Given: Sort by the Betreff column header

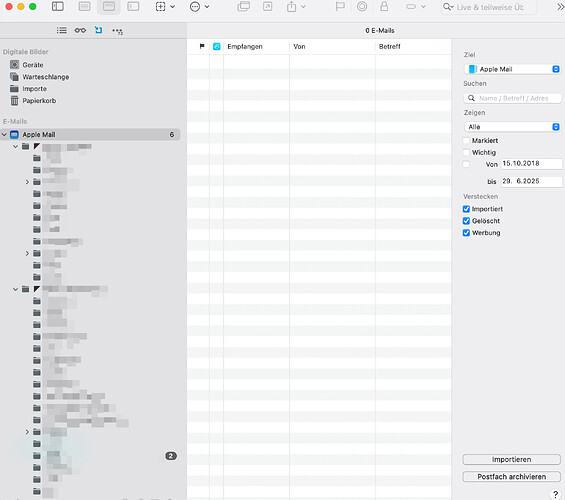Looking at the screenshot, I should coord(390,46).
